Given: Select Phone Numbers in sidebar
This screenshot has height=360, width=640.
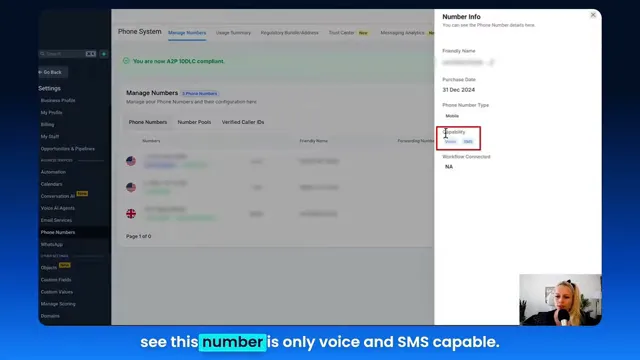Looking at the screenshot, I should [58, 232].
